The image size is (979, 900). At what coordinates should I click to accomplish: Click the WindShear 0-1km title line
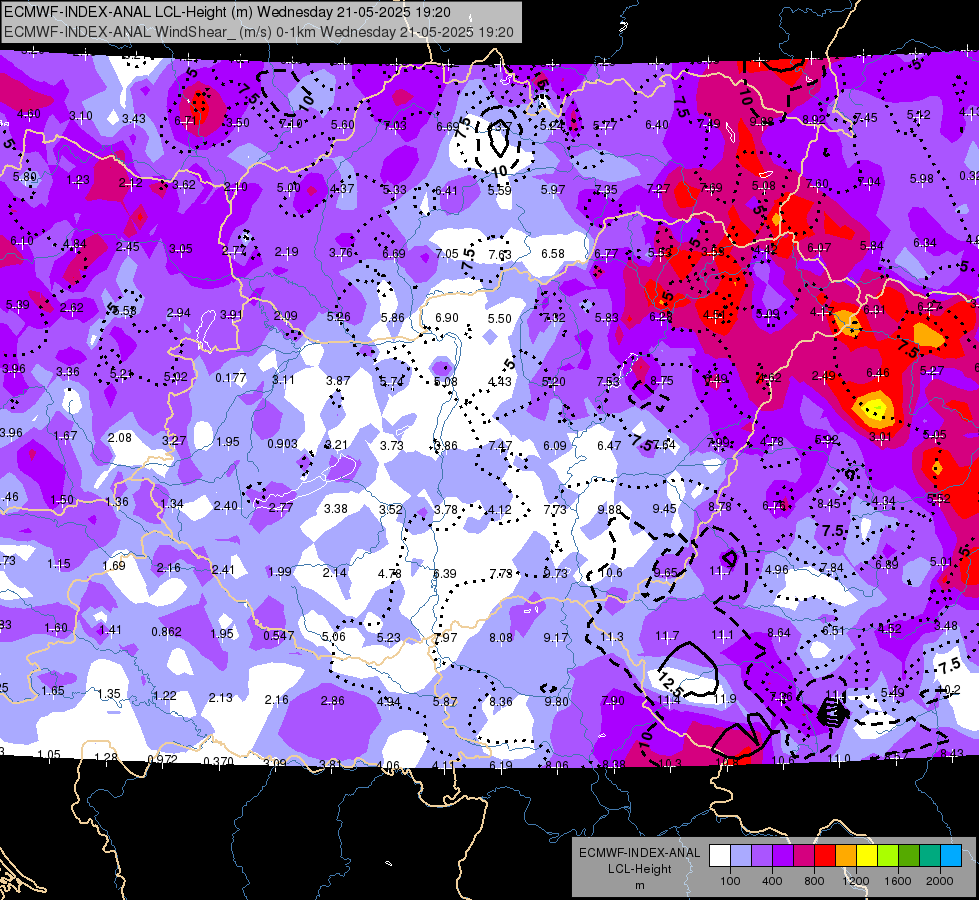coord(258,32)
